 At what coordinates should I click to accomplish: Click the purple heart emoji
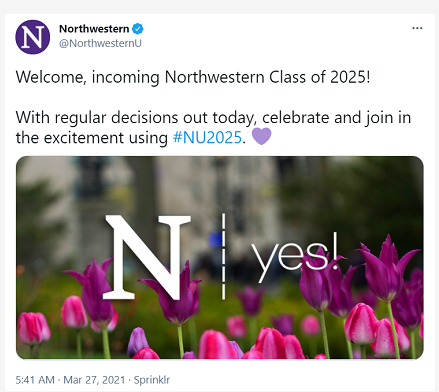tap(261, 137)
